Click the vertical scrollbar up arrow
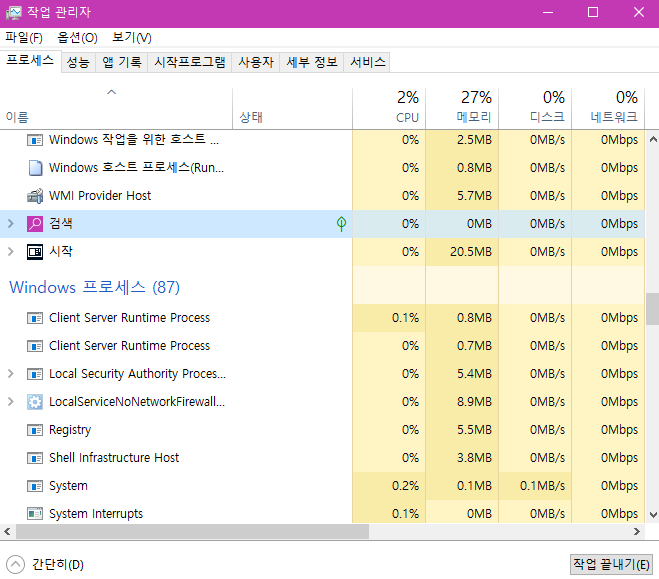Image resolution: width=659 pixels, height=579 pixels. pyautogui.click(x=653, y=139)
